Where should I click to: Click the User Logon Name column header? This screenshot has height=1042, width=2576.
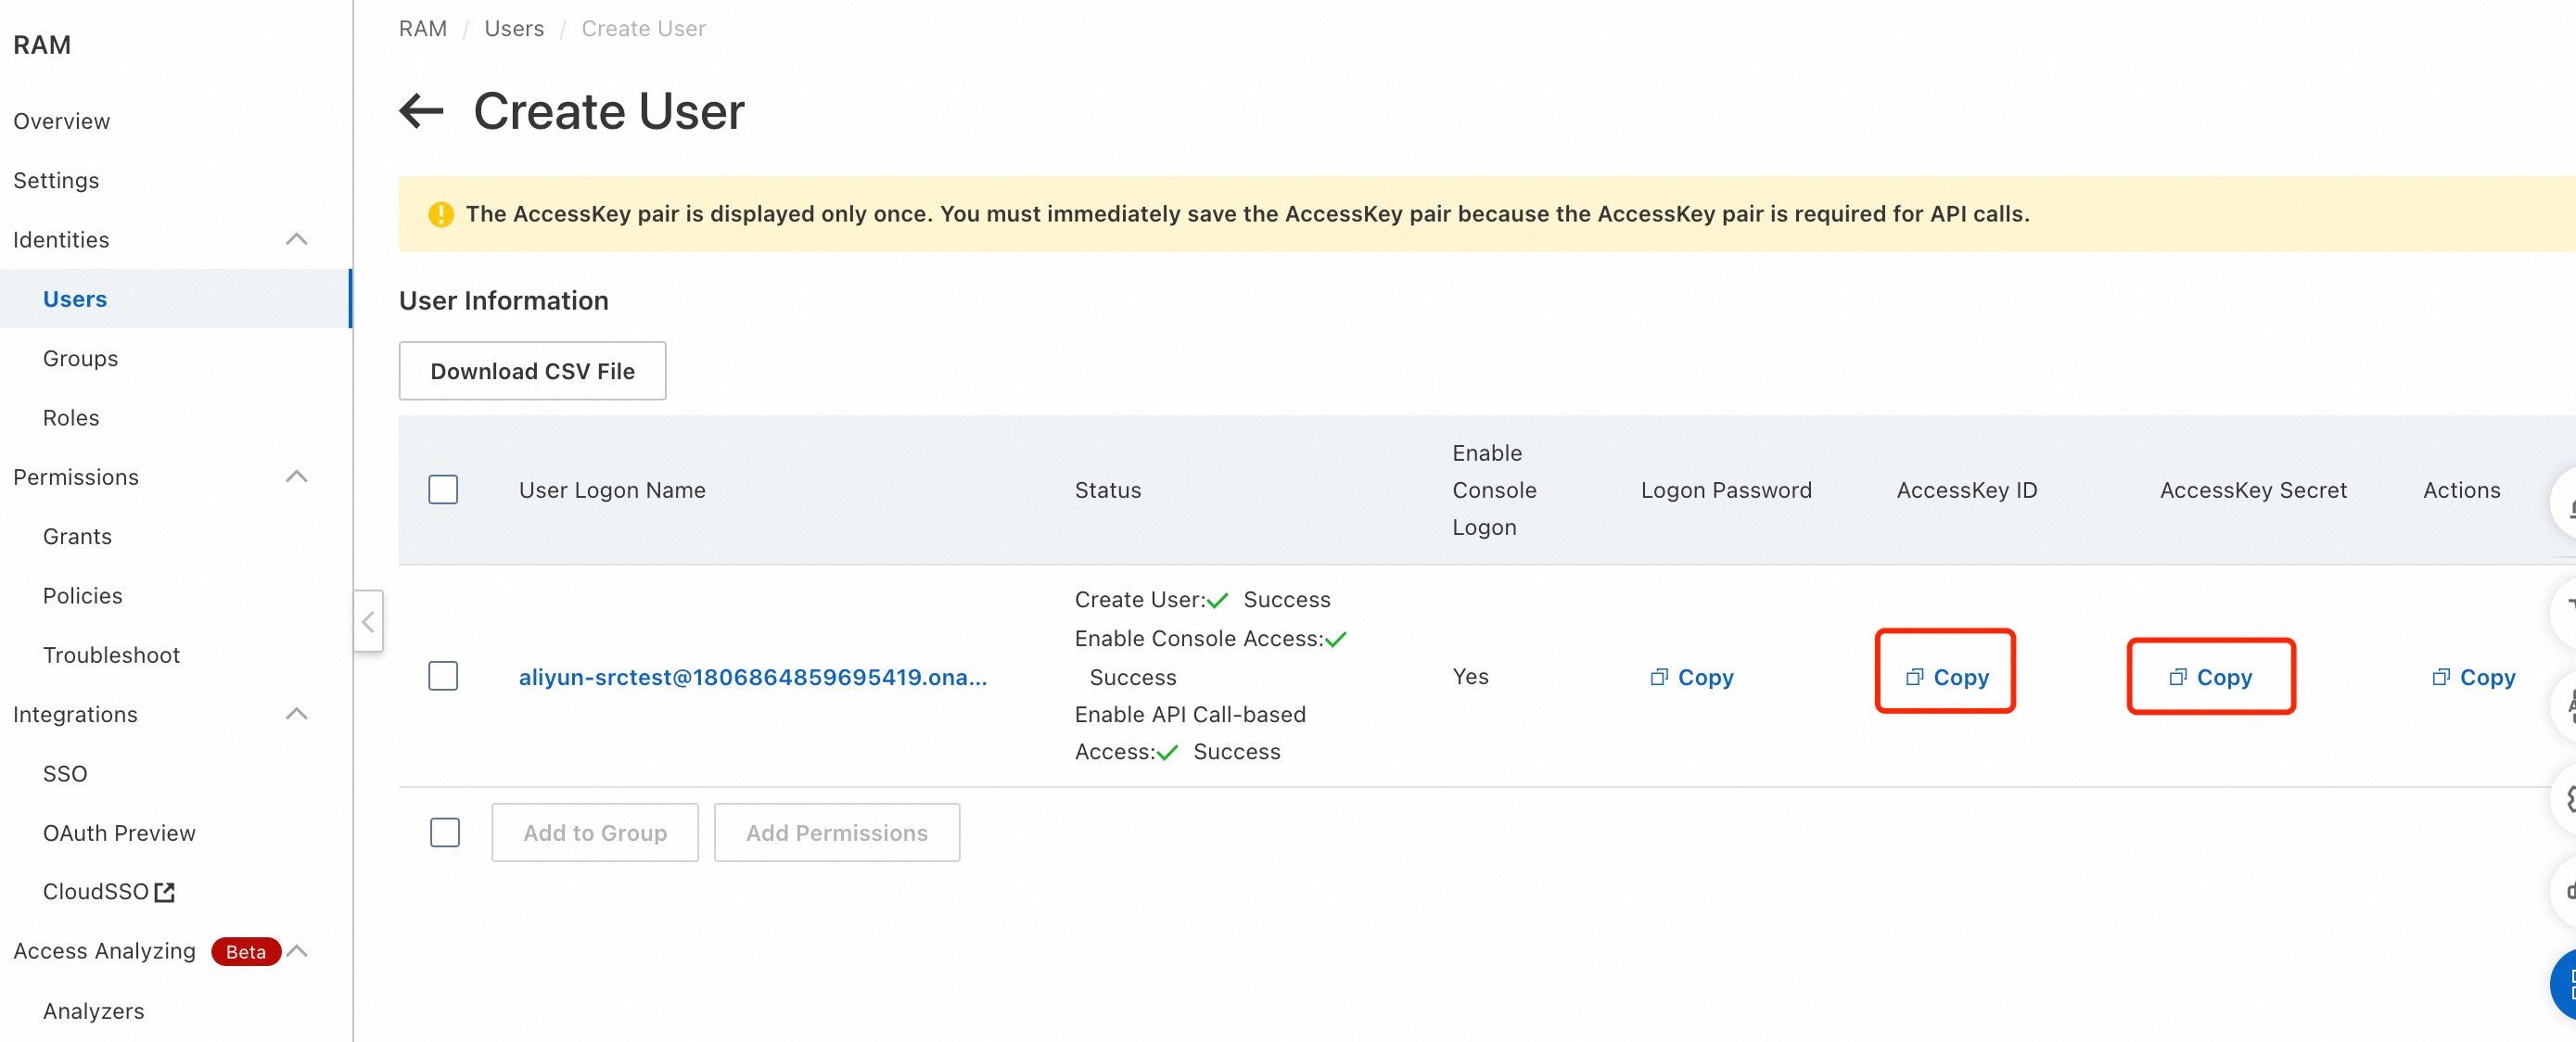click(612, 490)
